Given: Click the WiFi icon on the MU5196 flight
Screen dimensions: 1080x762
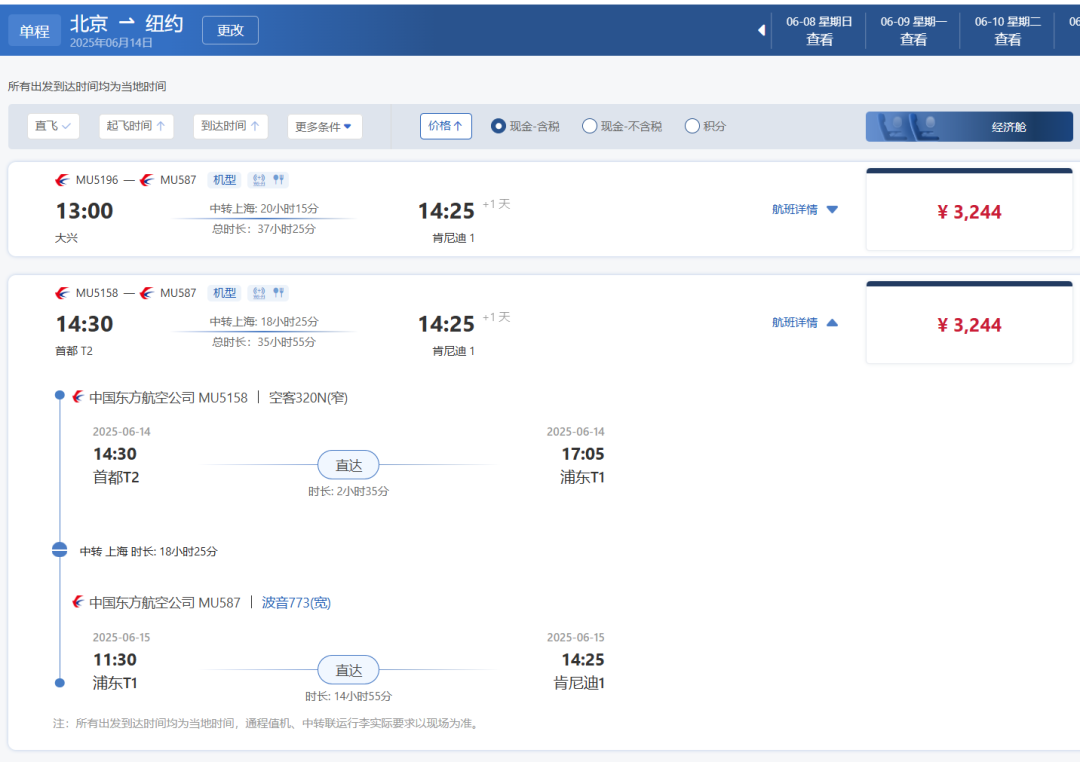Looking at the screenshot, I should pyautogui.click(x=259, y=180).
